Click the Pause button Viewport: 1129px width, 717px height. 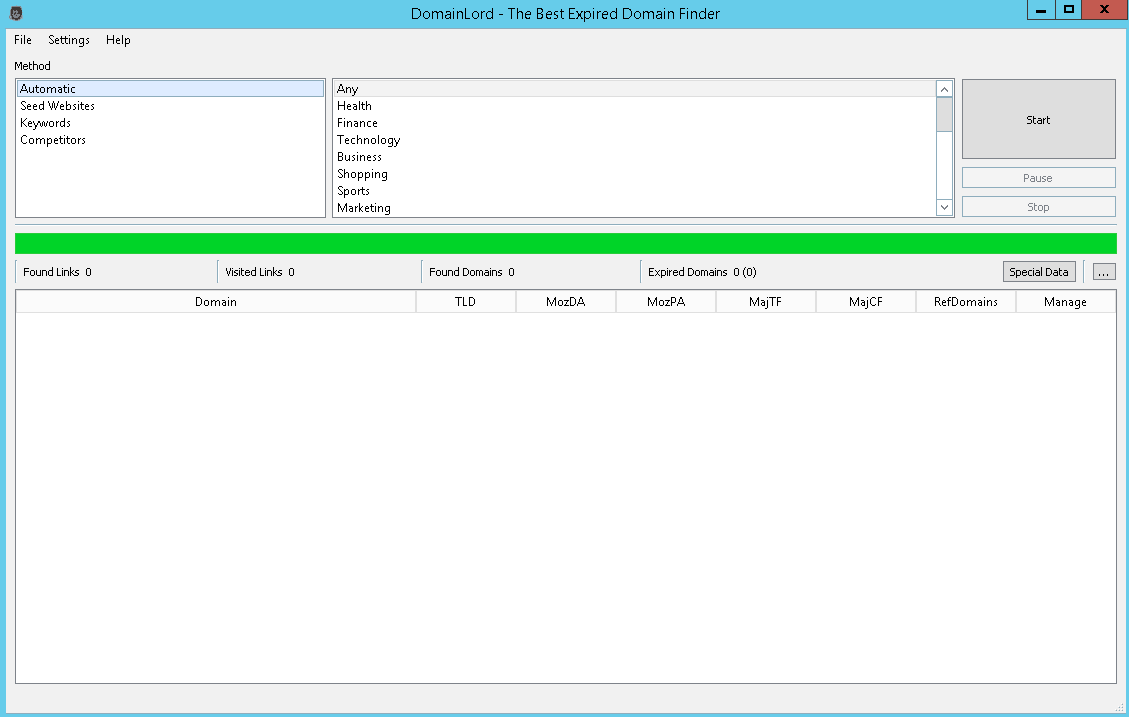click(x=1038, y=178)
